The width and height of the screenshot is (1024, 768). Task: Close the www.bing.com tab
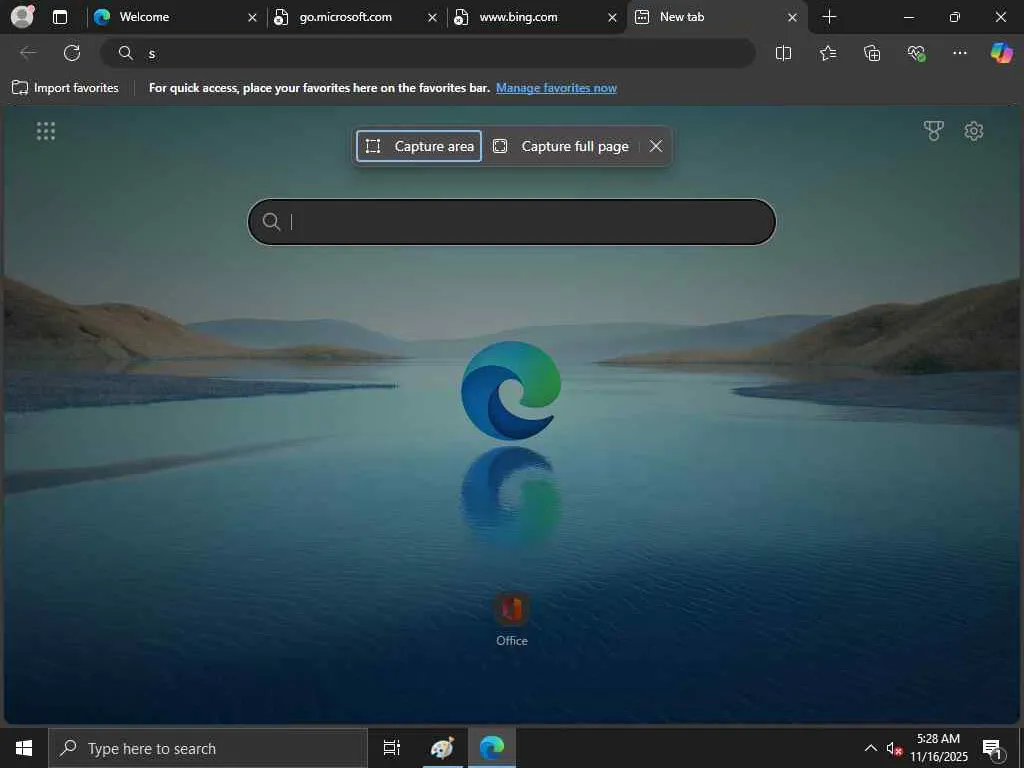pos(613,18)
